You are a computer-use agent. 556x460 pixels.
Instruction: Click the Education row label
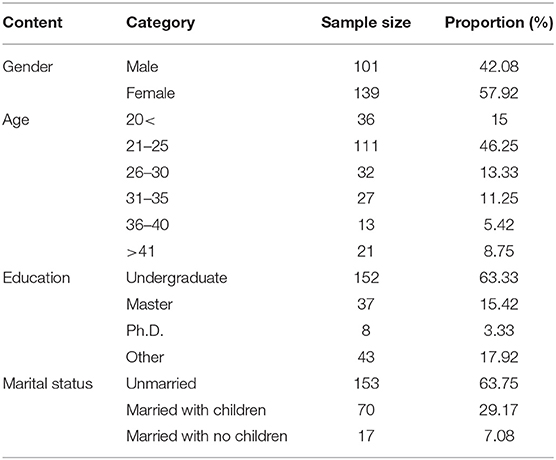tap(36, 278)
